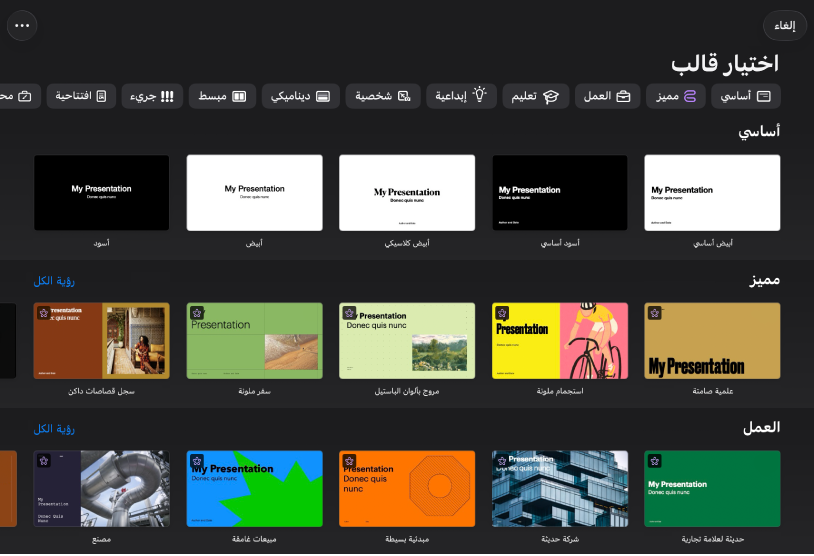Click the exclamation marks icon on جريء
Image resolution: width=814 pixels, height=556 pixels.
coord(167,96)
